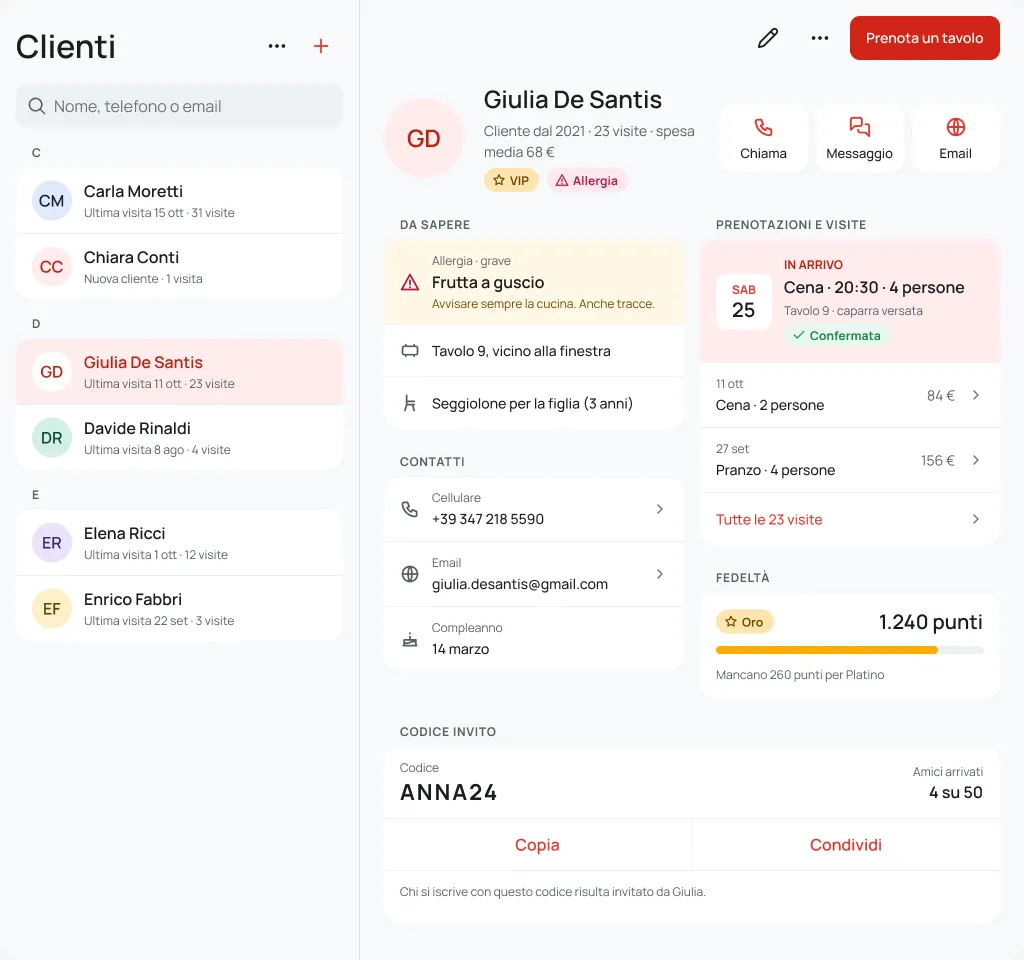Click the search magnifier icon
Viewport: 1024px width, 960px height.
click(37, 106)
